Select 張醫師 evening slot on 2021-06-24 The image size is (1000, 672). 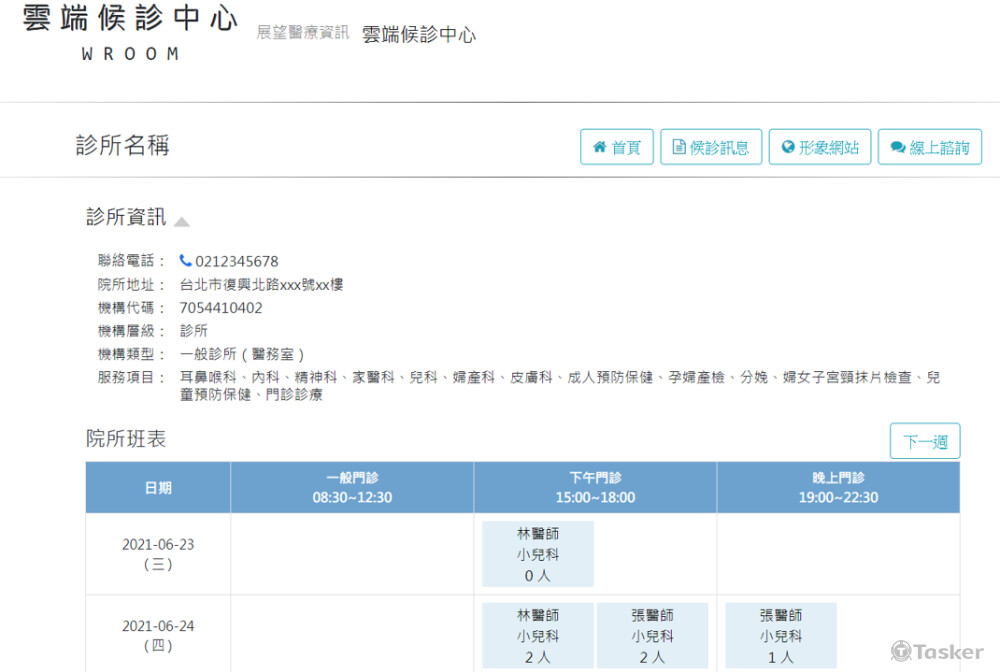pyautogui.click(x=780, y=634)
